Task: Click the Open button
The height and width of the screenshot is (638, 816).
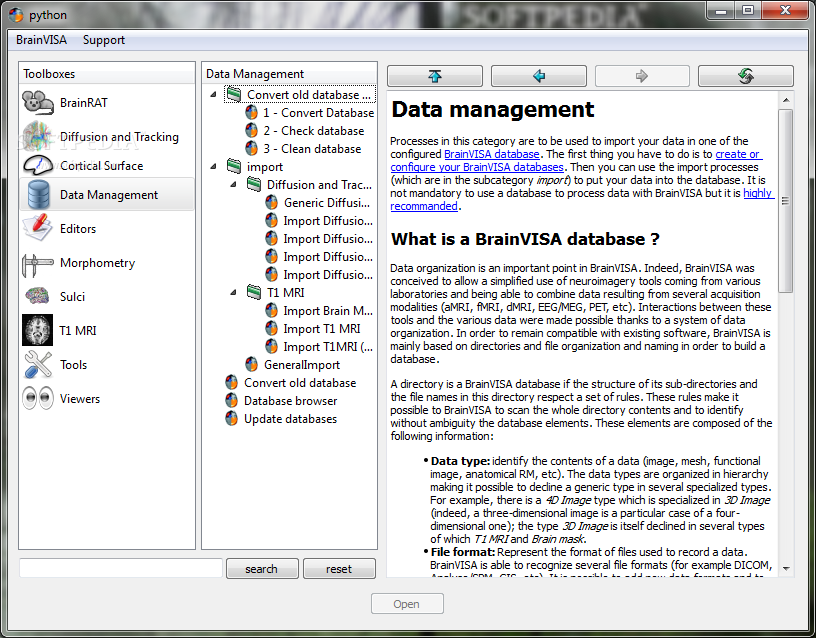Action: coord(407,604)
